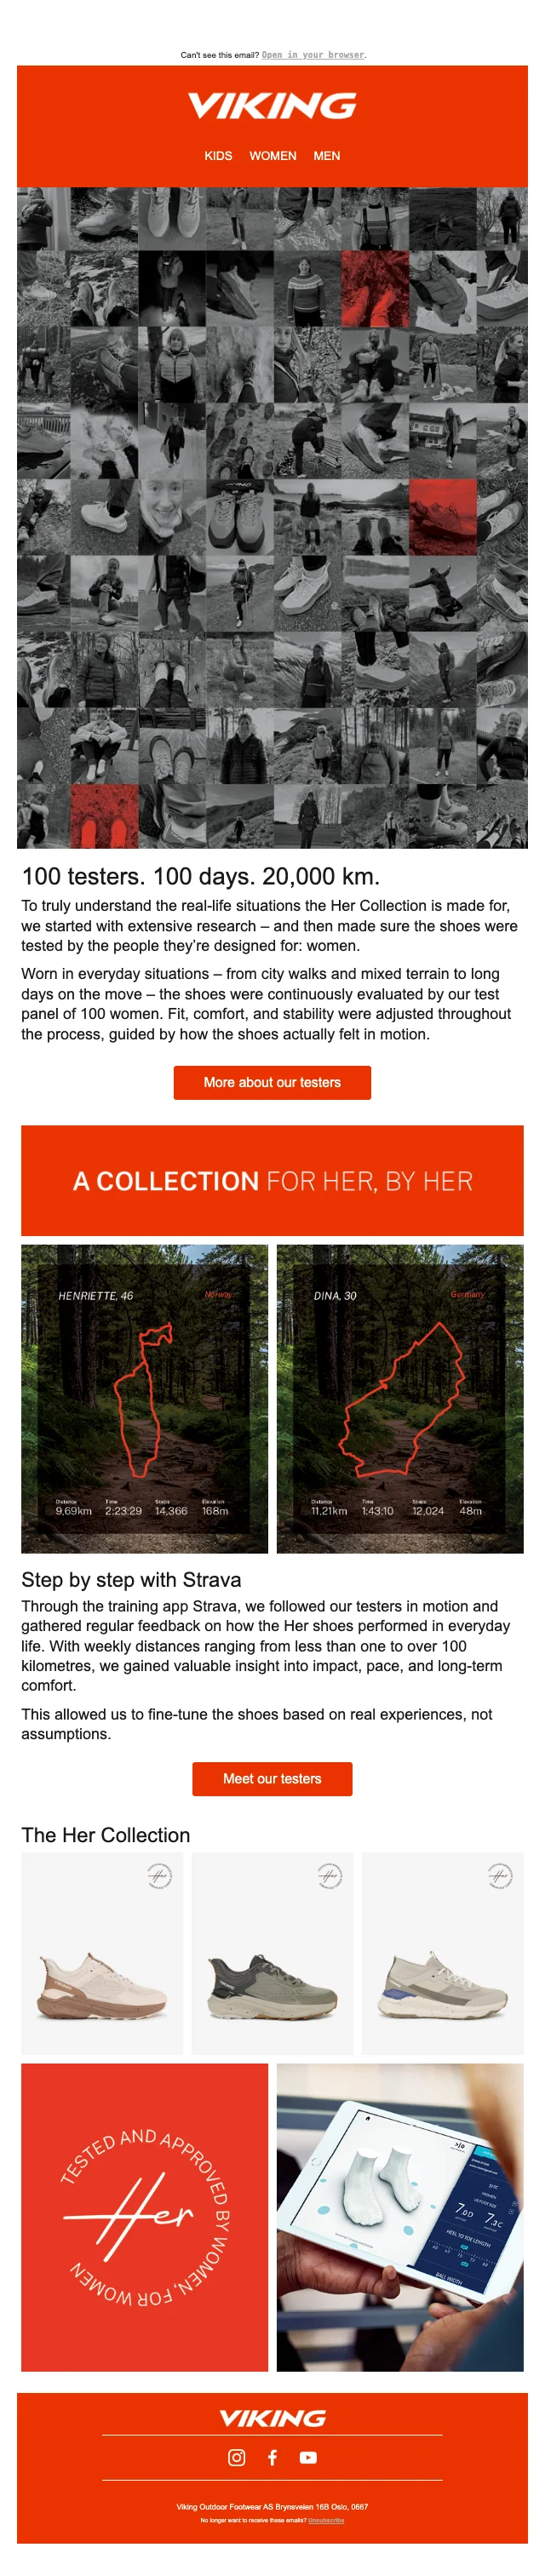
Task: Select the WOMEN menu item
Action: point(273,156)
